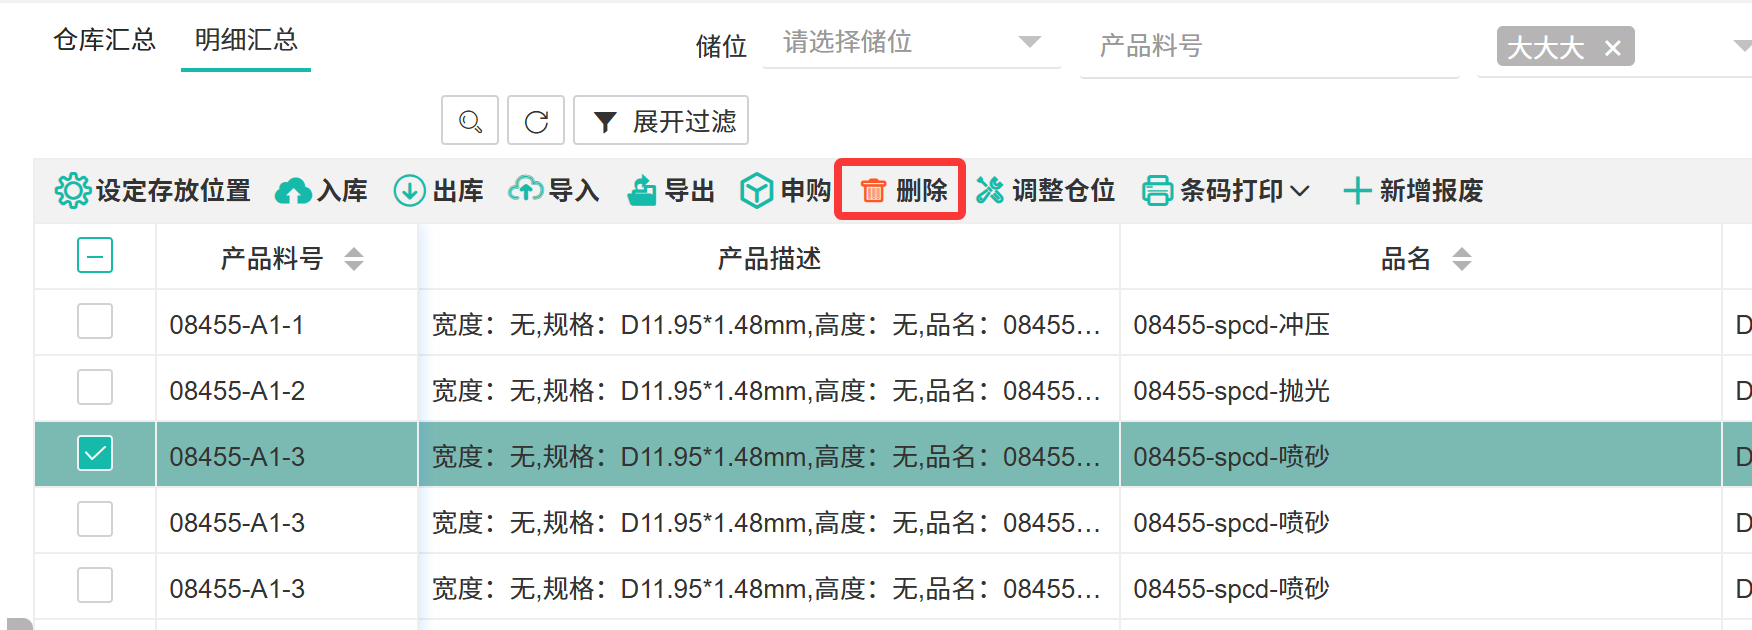Image resolution: width=1752 pixels, height=630 pixels.
Task: Sort by 产品料号 column arrows
Action: point(354,259)
